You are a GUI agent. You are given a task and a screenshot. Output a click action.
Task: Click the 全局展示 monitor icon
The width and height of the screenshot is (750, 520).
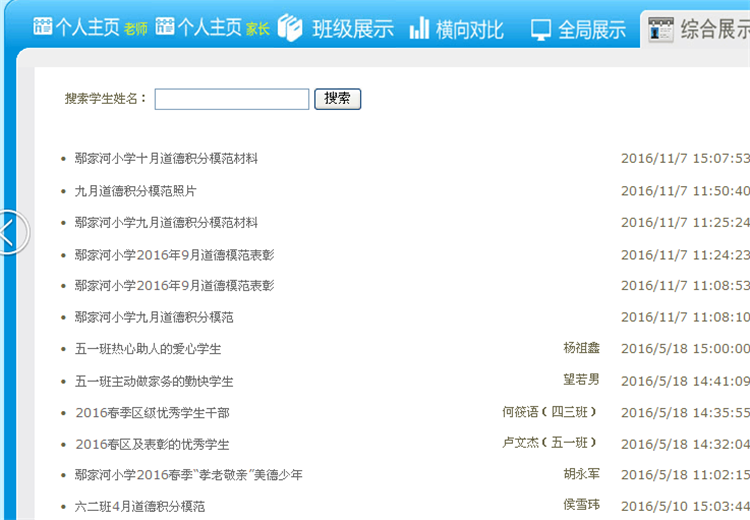tap(541, 29)
